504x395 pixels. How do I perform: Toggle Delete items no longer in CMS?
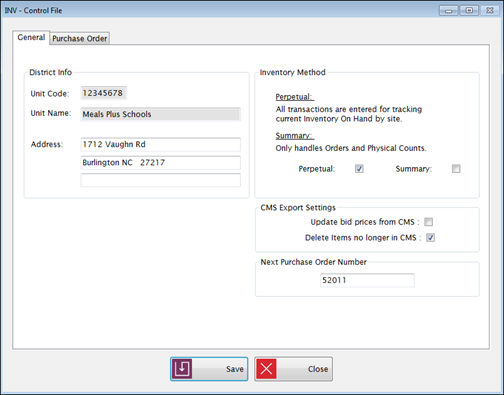click(x=430, y=238)
